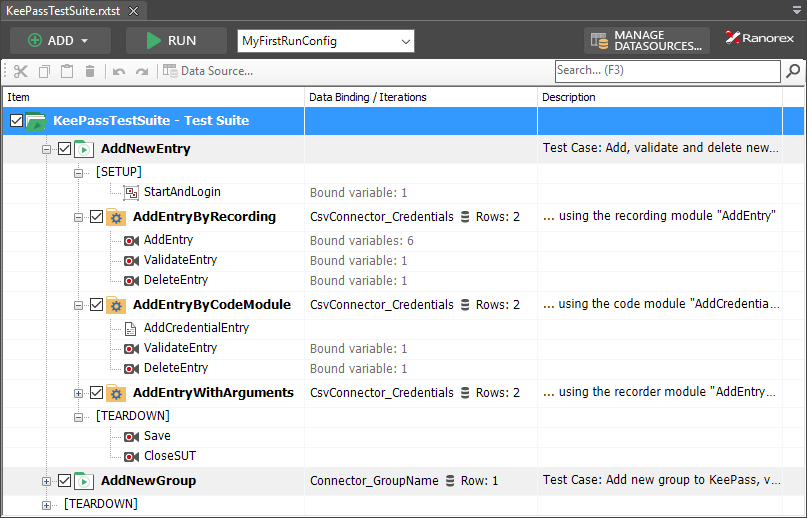Click the AddNewGroup description text

tap(661, 480)
